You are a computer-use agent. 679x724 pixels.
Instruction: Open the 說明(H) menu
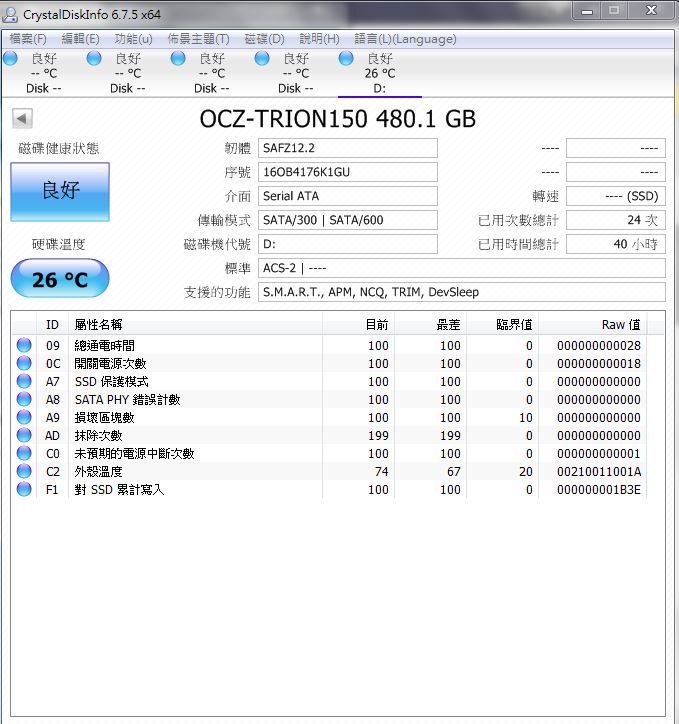[319, 39]
